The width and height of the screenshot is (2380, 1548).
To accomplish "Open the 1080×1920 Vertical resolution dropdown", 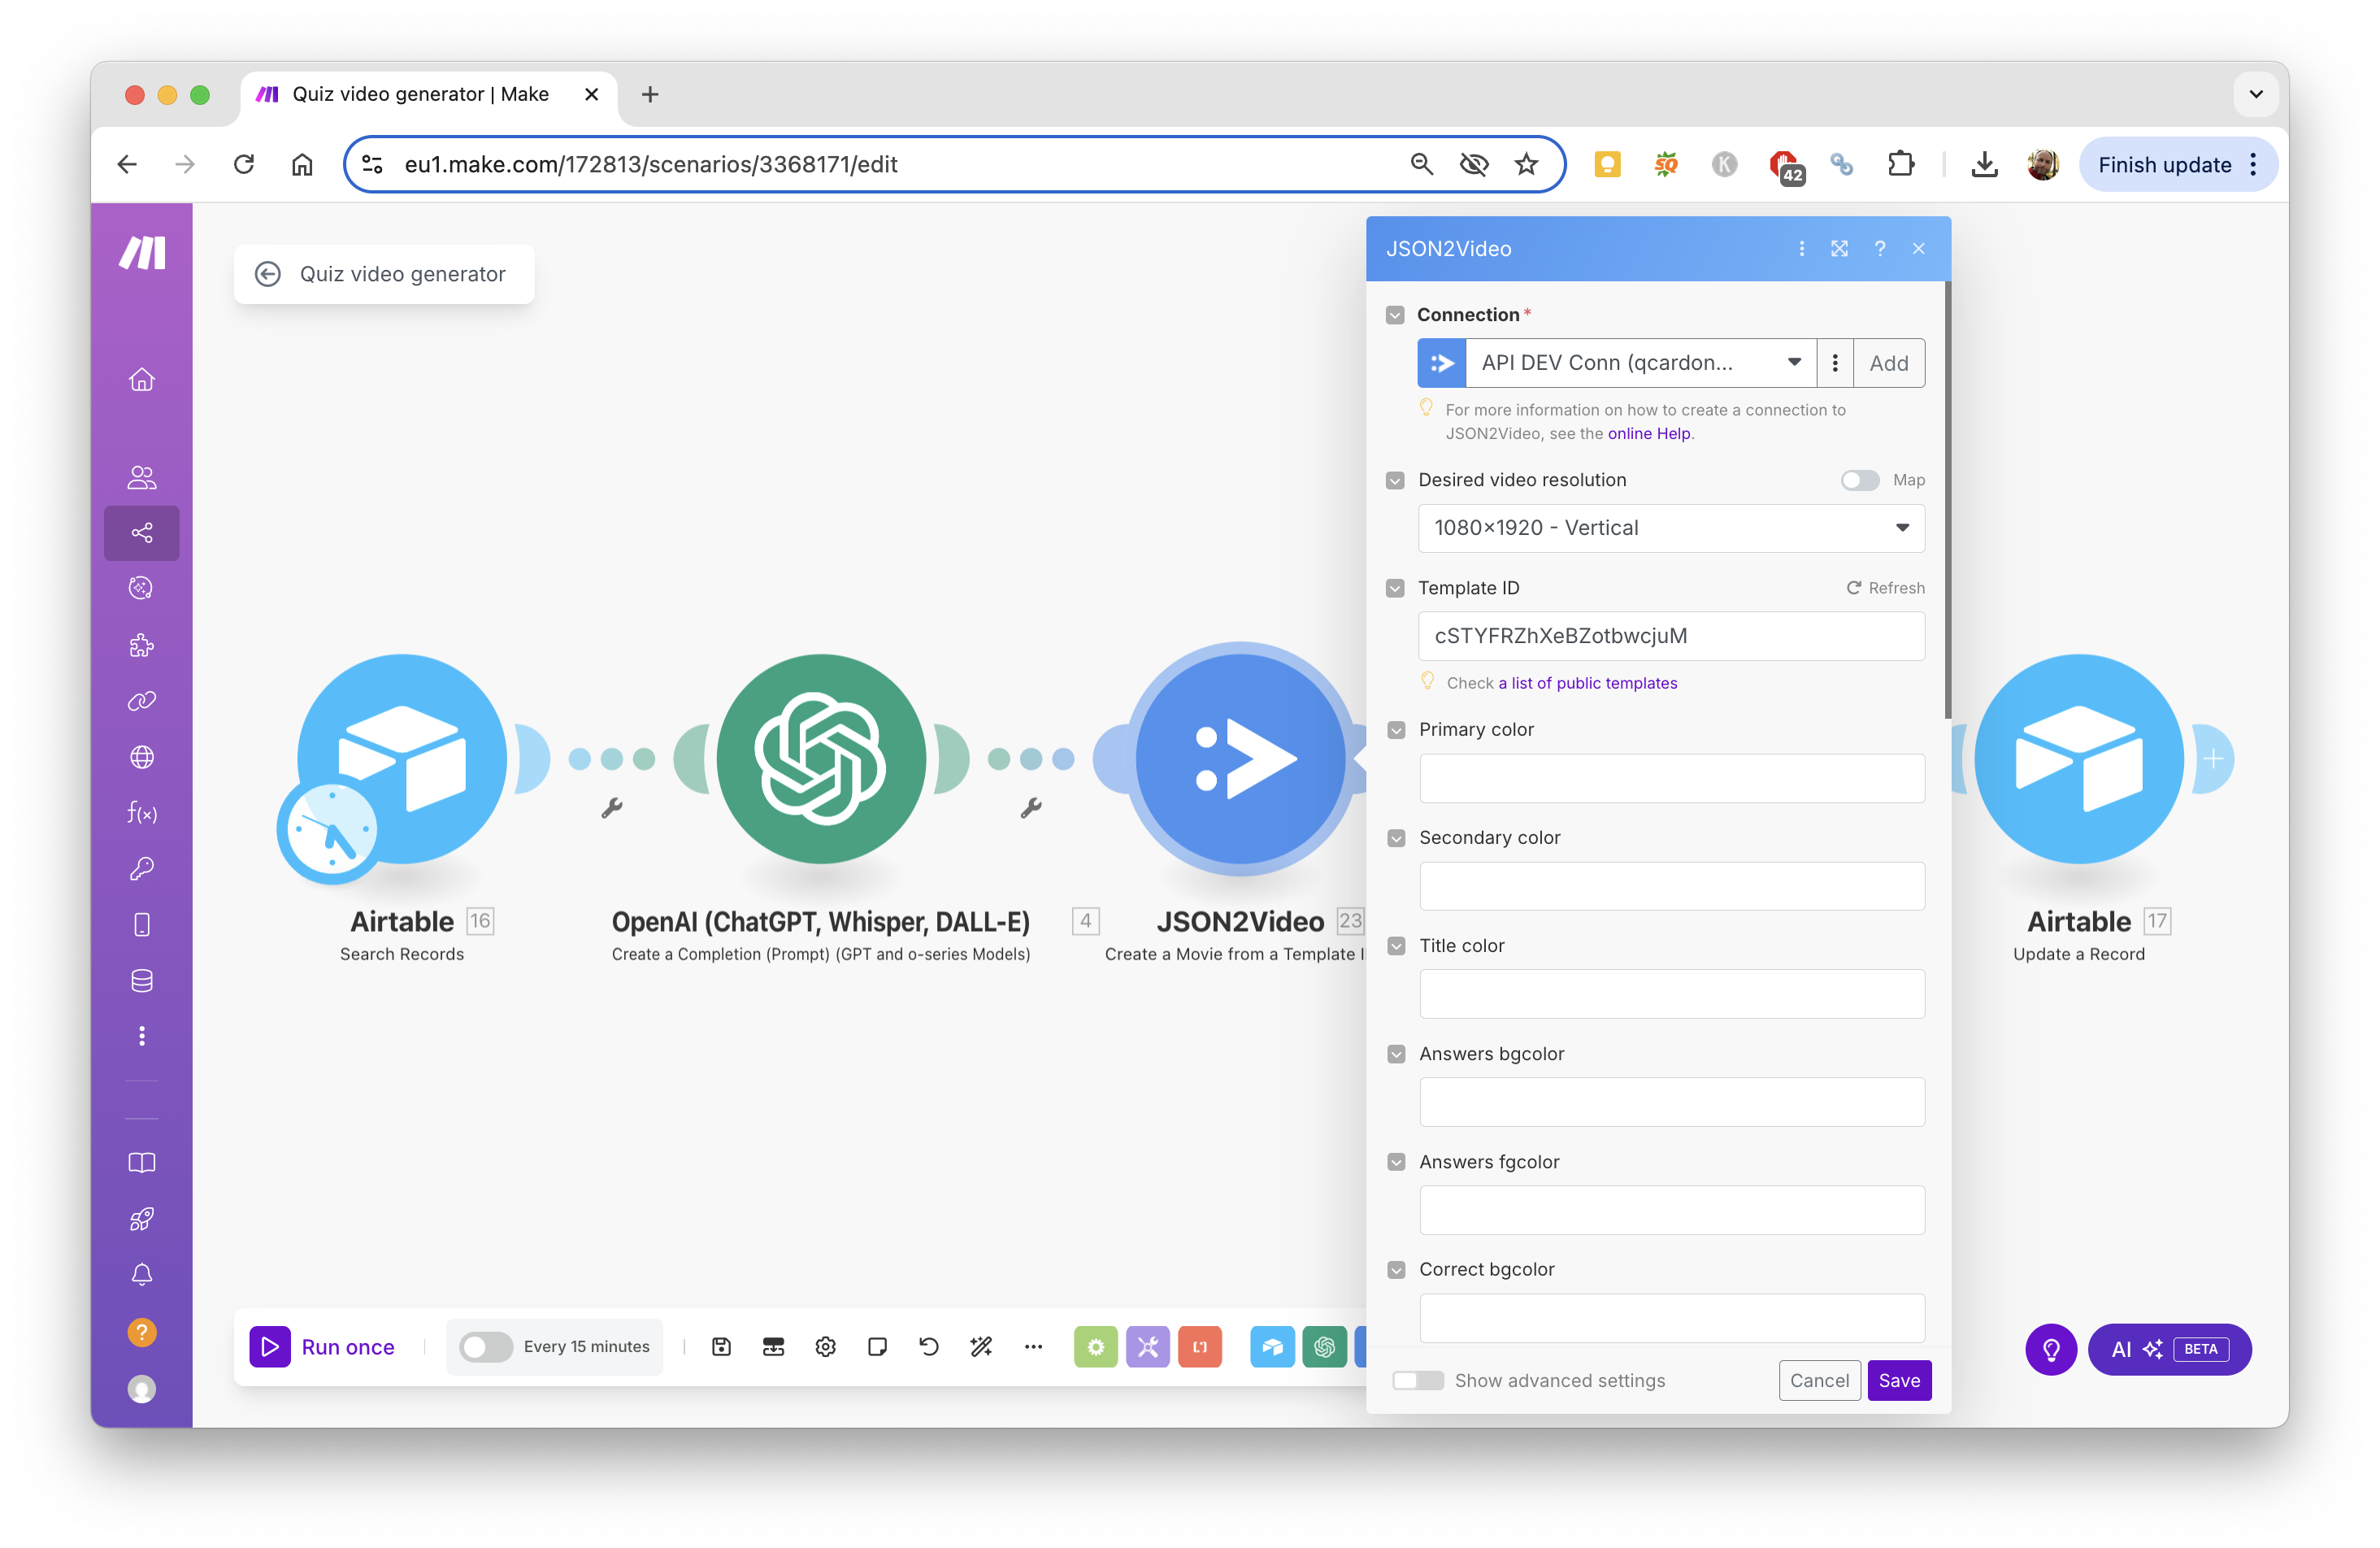I will [1671, 528].
